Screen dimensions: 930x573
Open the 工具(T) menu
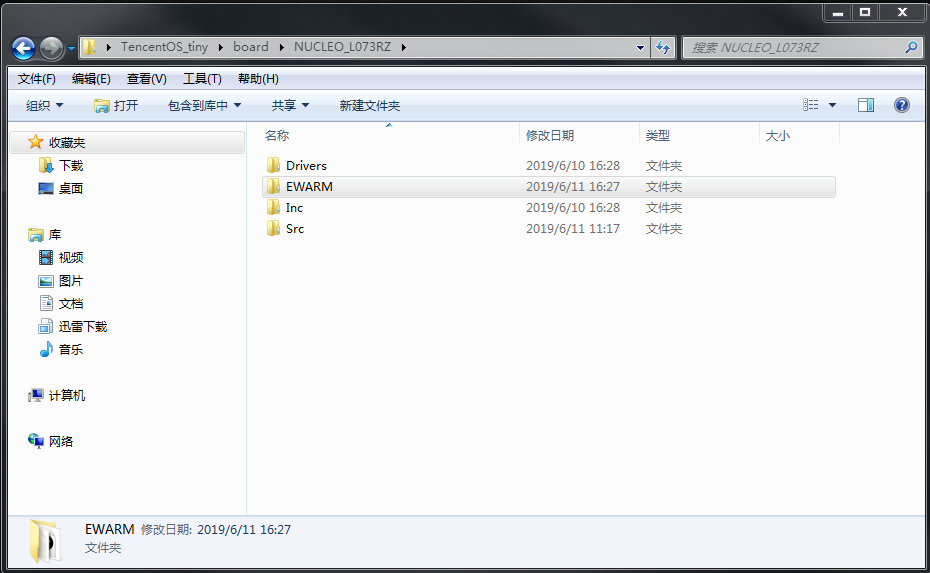[202, 79]
